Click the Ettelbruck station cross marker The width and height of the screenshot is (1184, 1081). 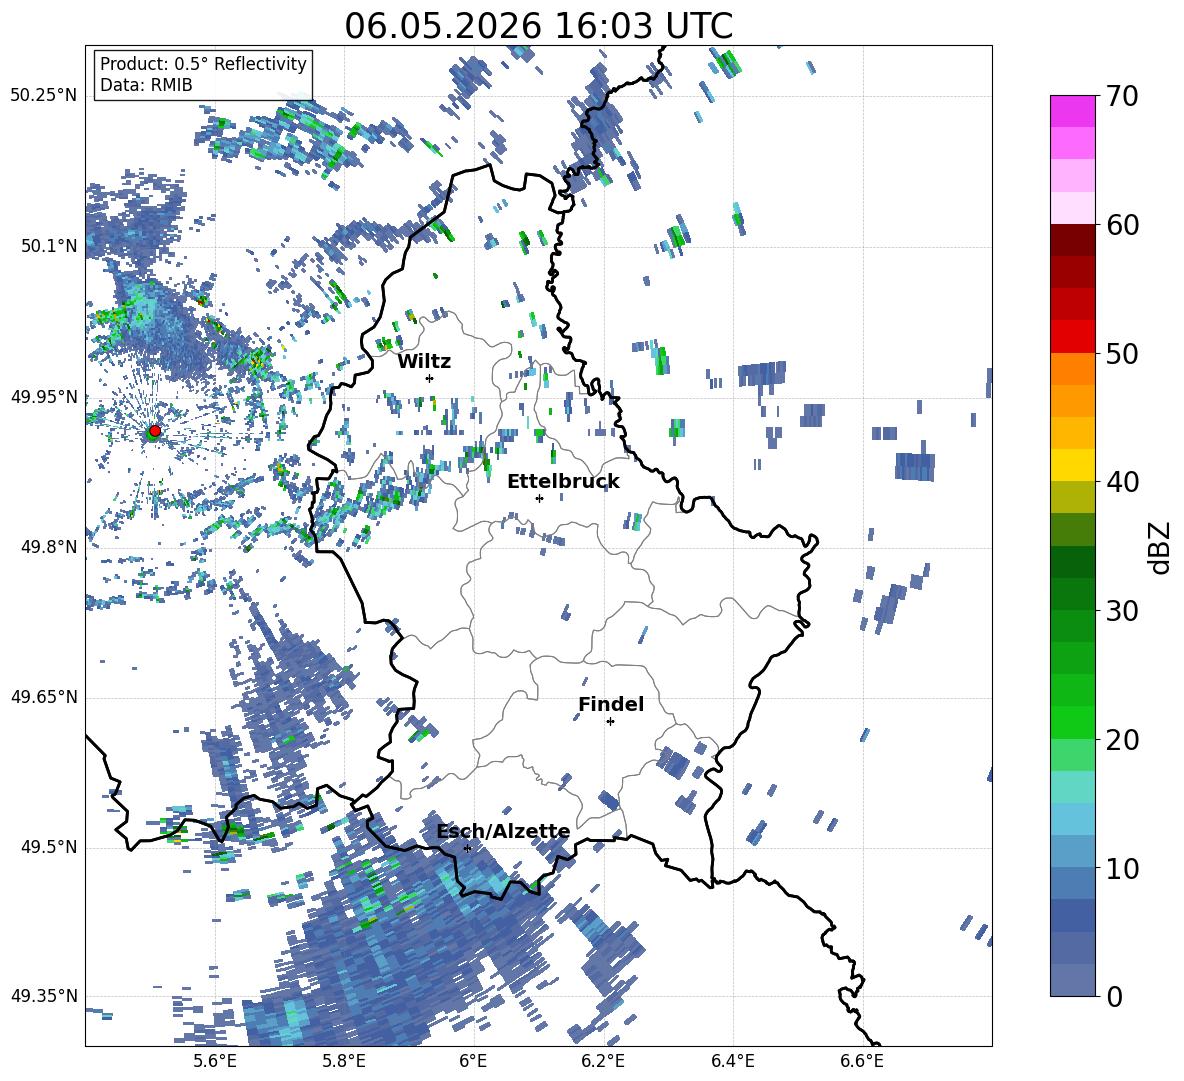click(539, 498)
